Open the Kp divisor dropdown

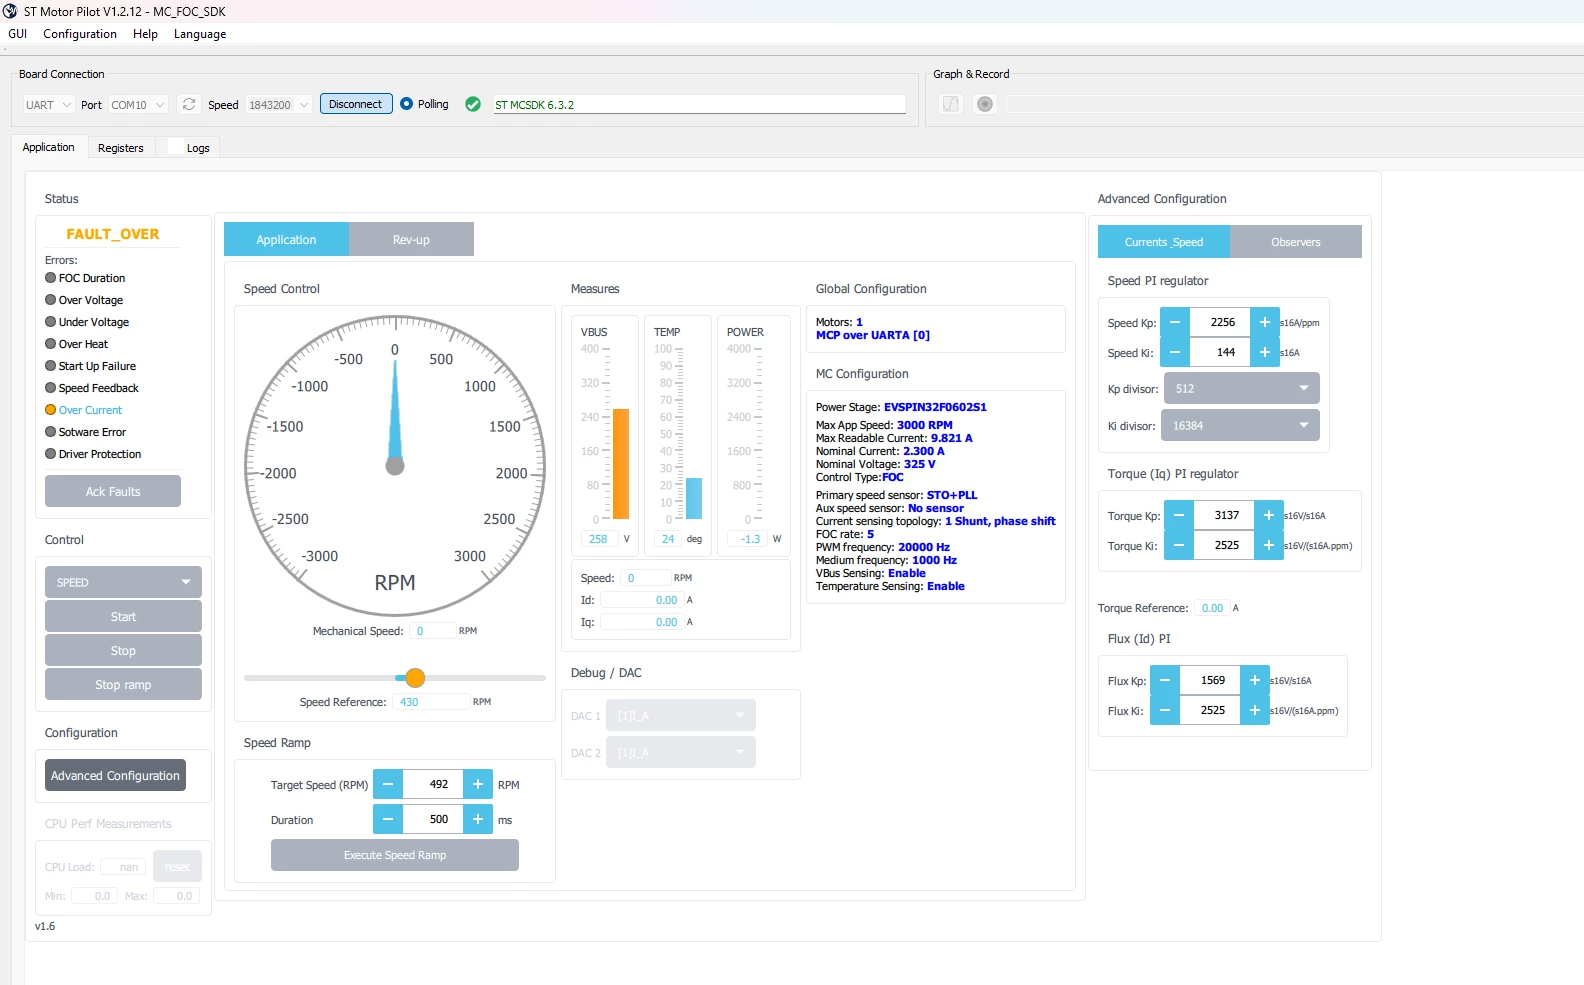1241,388
